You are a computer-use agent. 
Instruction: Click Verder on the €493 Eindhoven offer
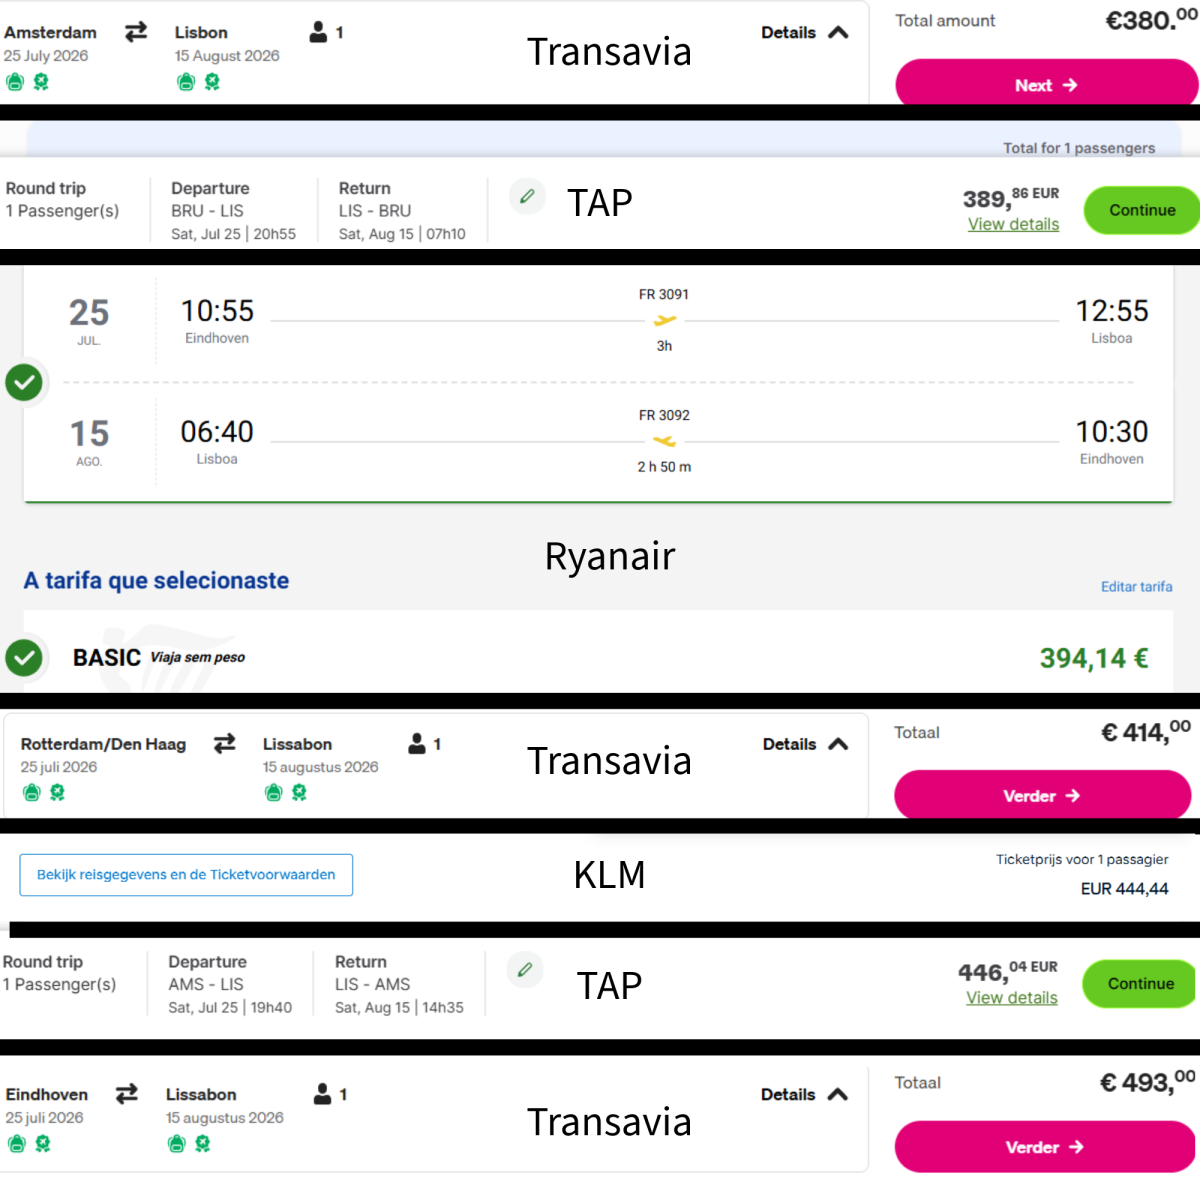[1046, 1147]
